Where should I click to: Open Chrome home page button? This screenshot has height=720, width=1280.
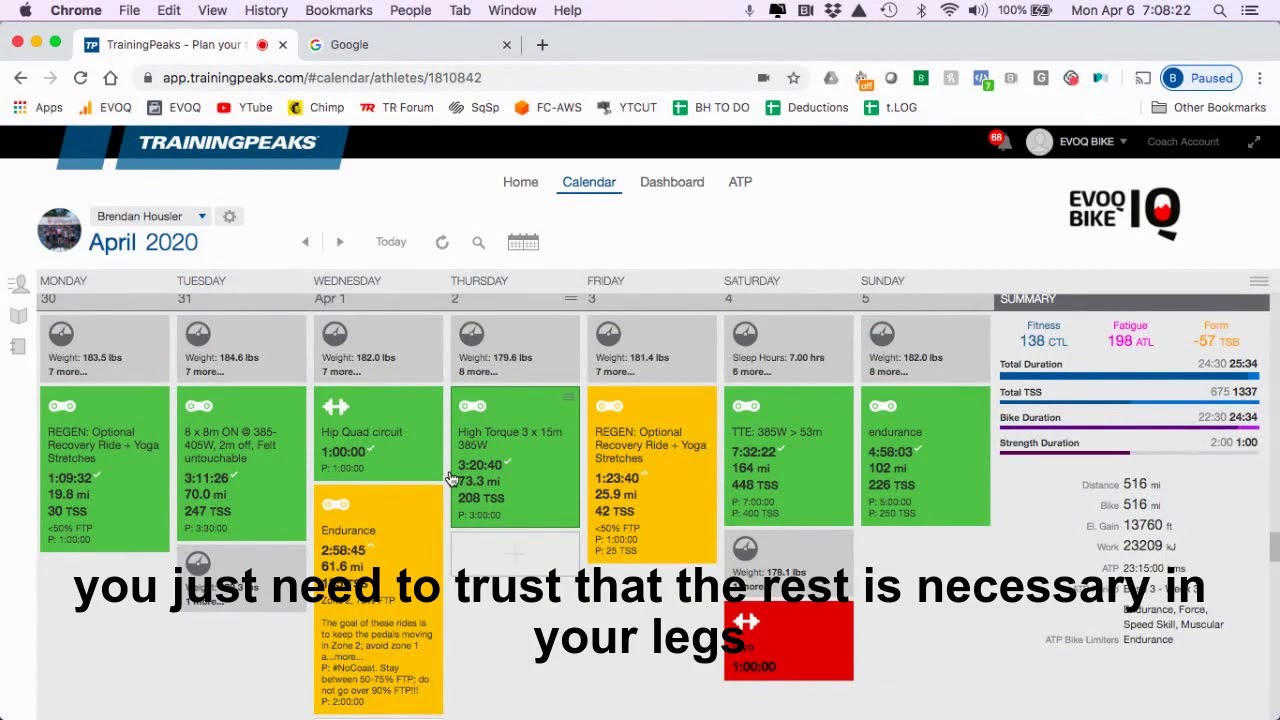[111, 78]
